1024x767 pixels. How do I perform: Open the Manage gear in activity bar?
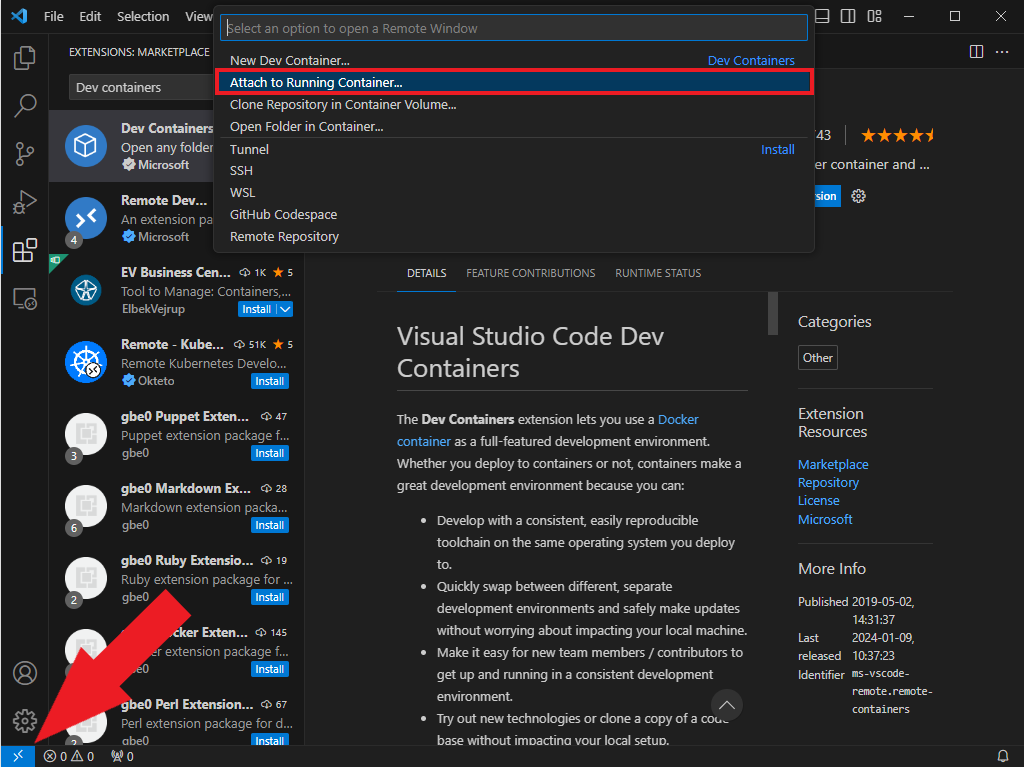click(x=25, y=721)
